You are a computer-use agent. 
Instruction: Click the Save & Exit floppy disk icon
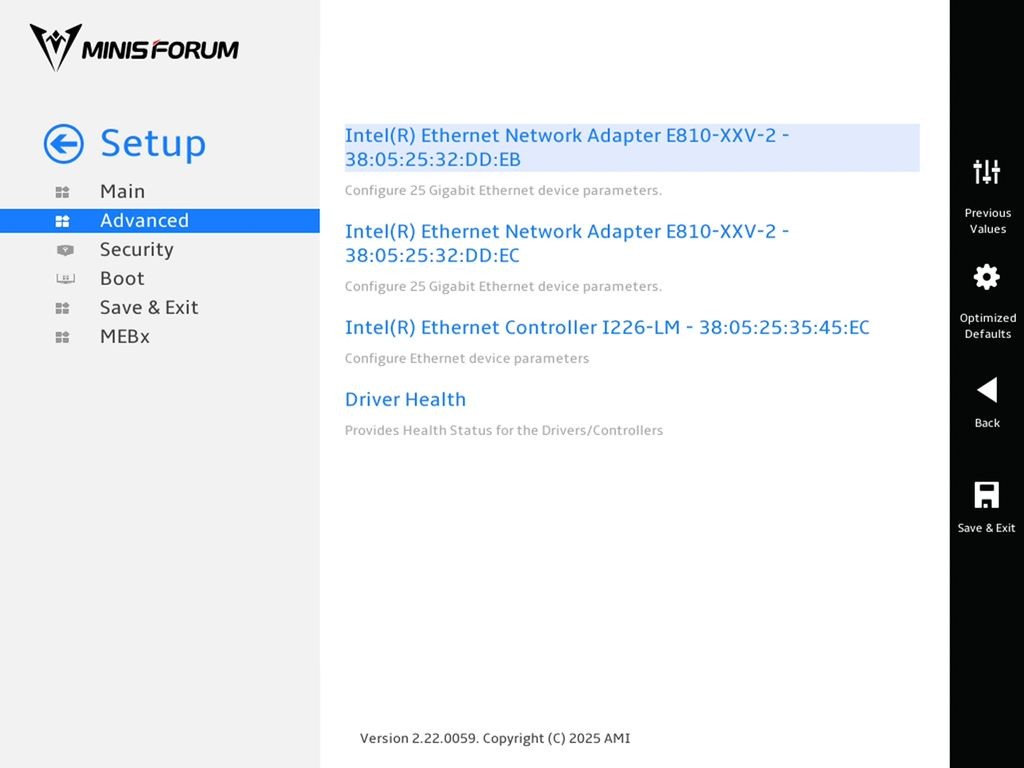[986, 494]
